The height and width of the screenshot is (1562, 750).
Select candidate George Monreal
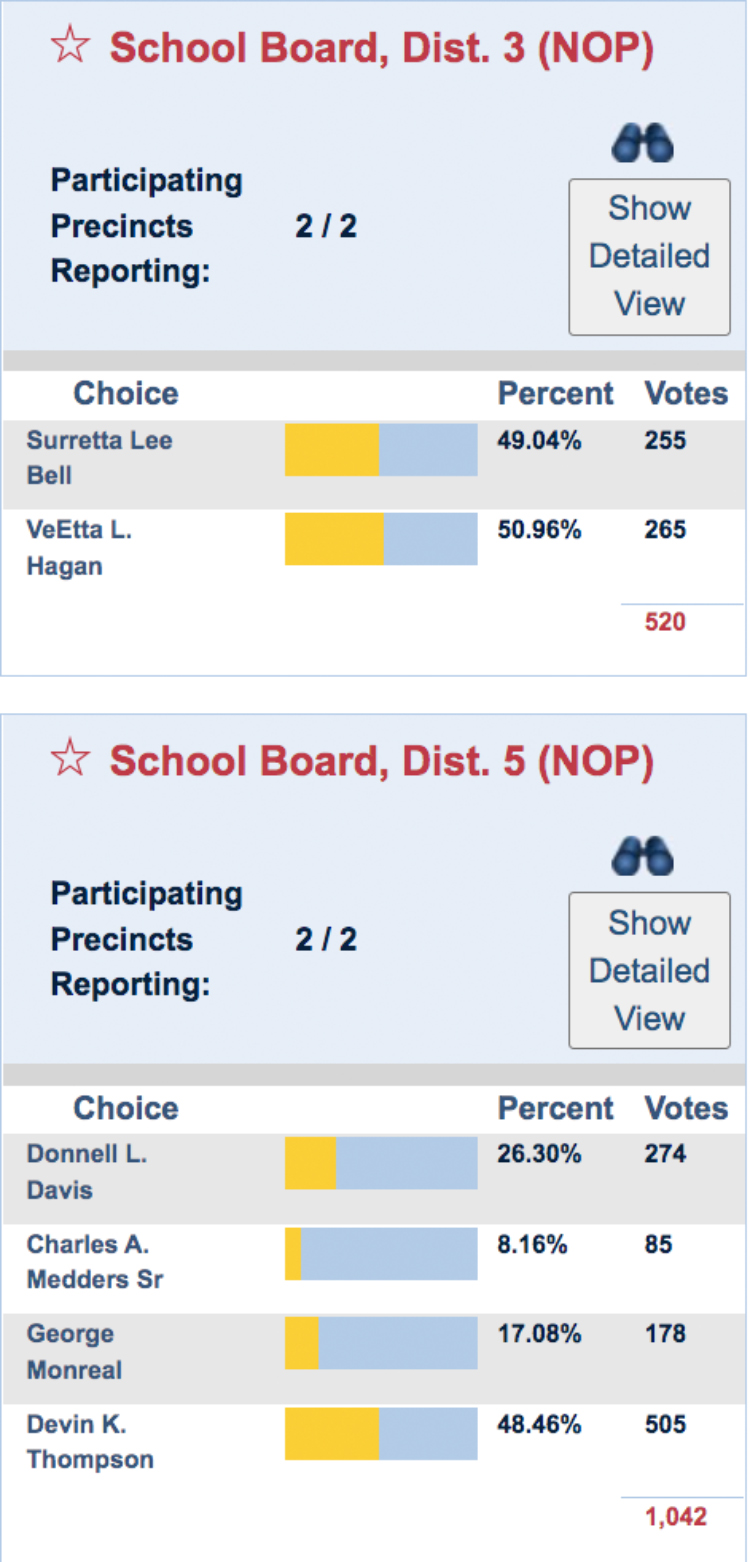tap(74, 1351)
